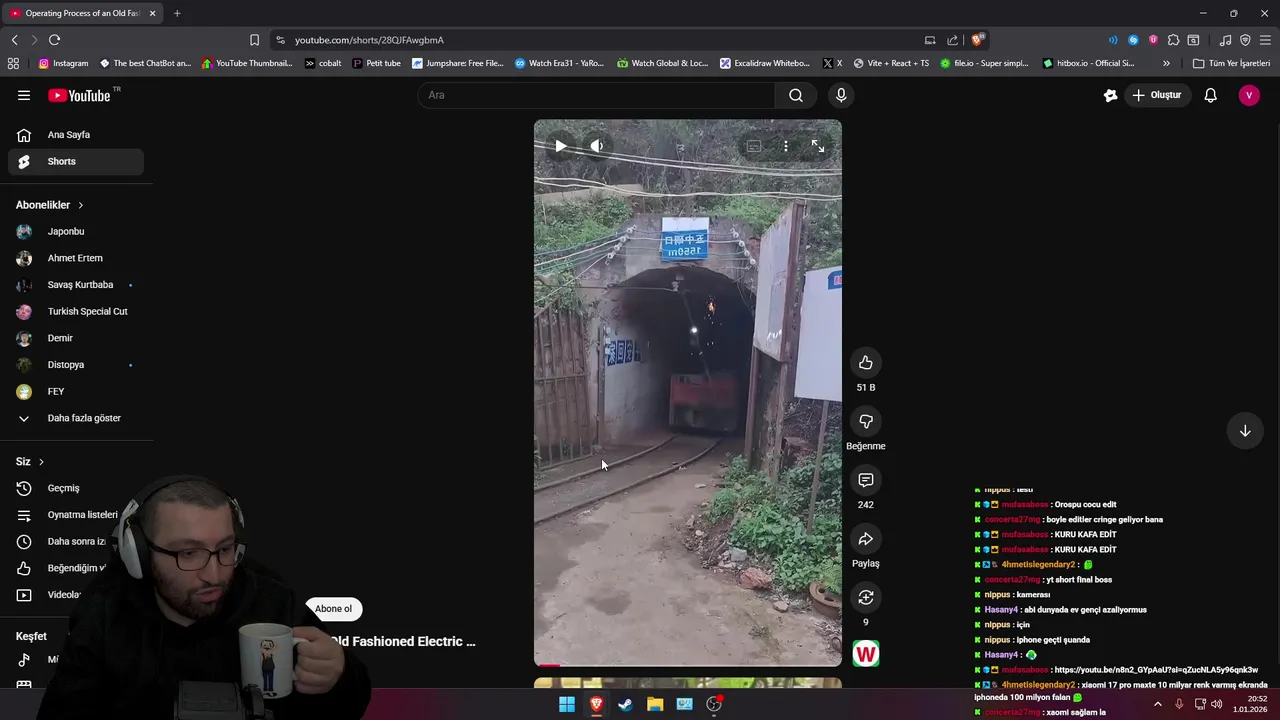Open the account avatar menu
The height and width of the screenshot is (720, 1280).
click(1249, 95)
